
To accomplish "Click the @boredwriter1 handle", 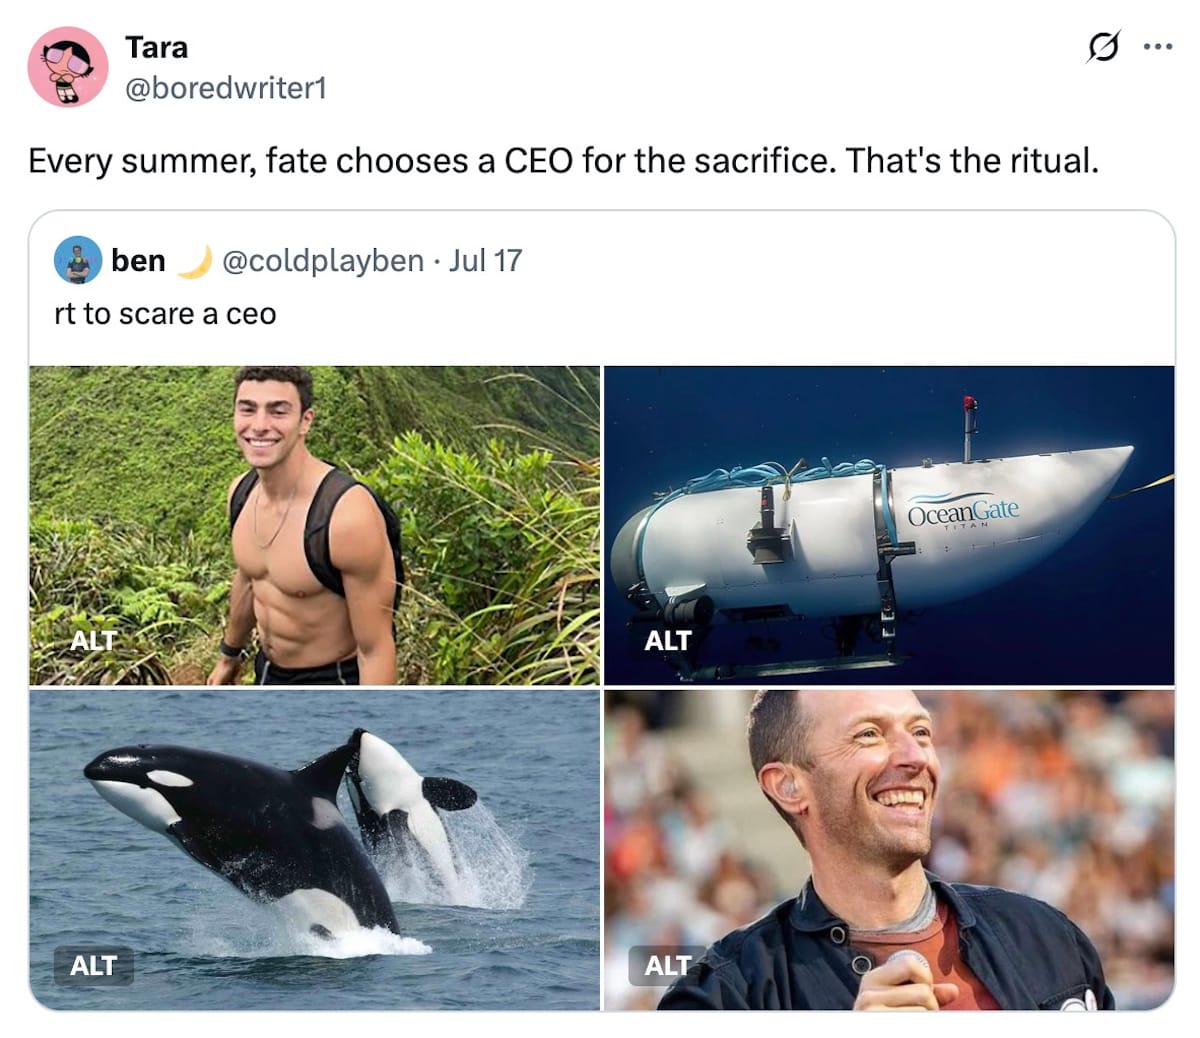I will 225,88.
